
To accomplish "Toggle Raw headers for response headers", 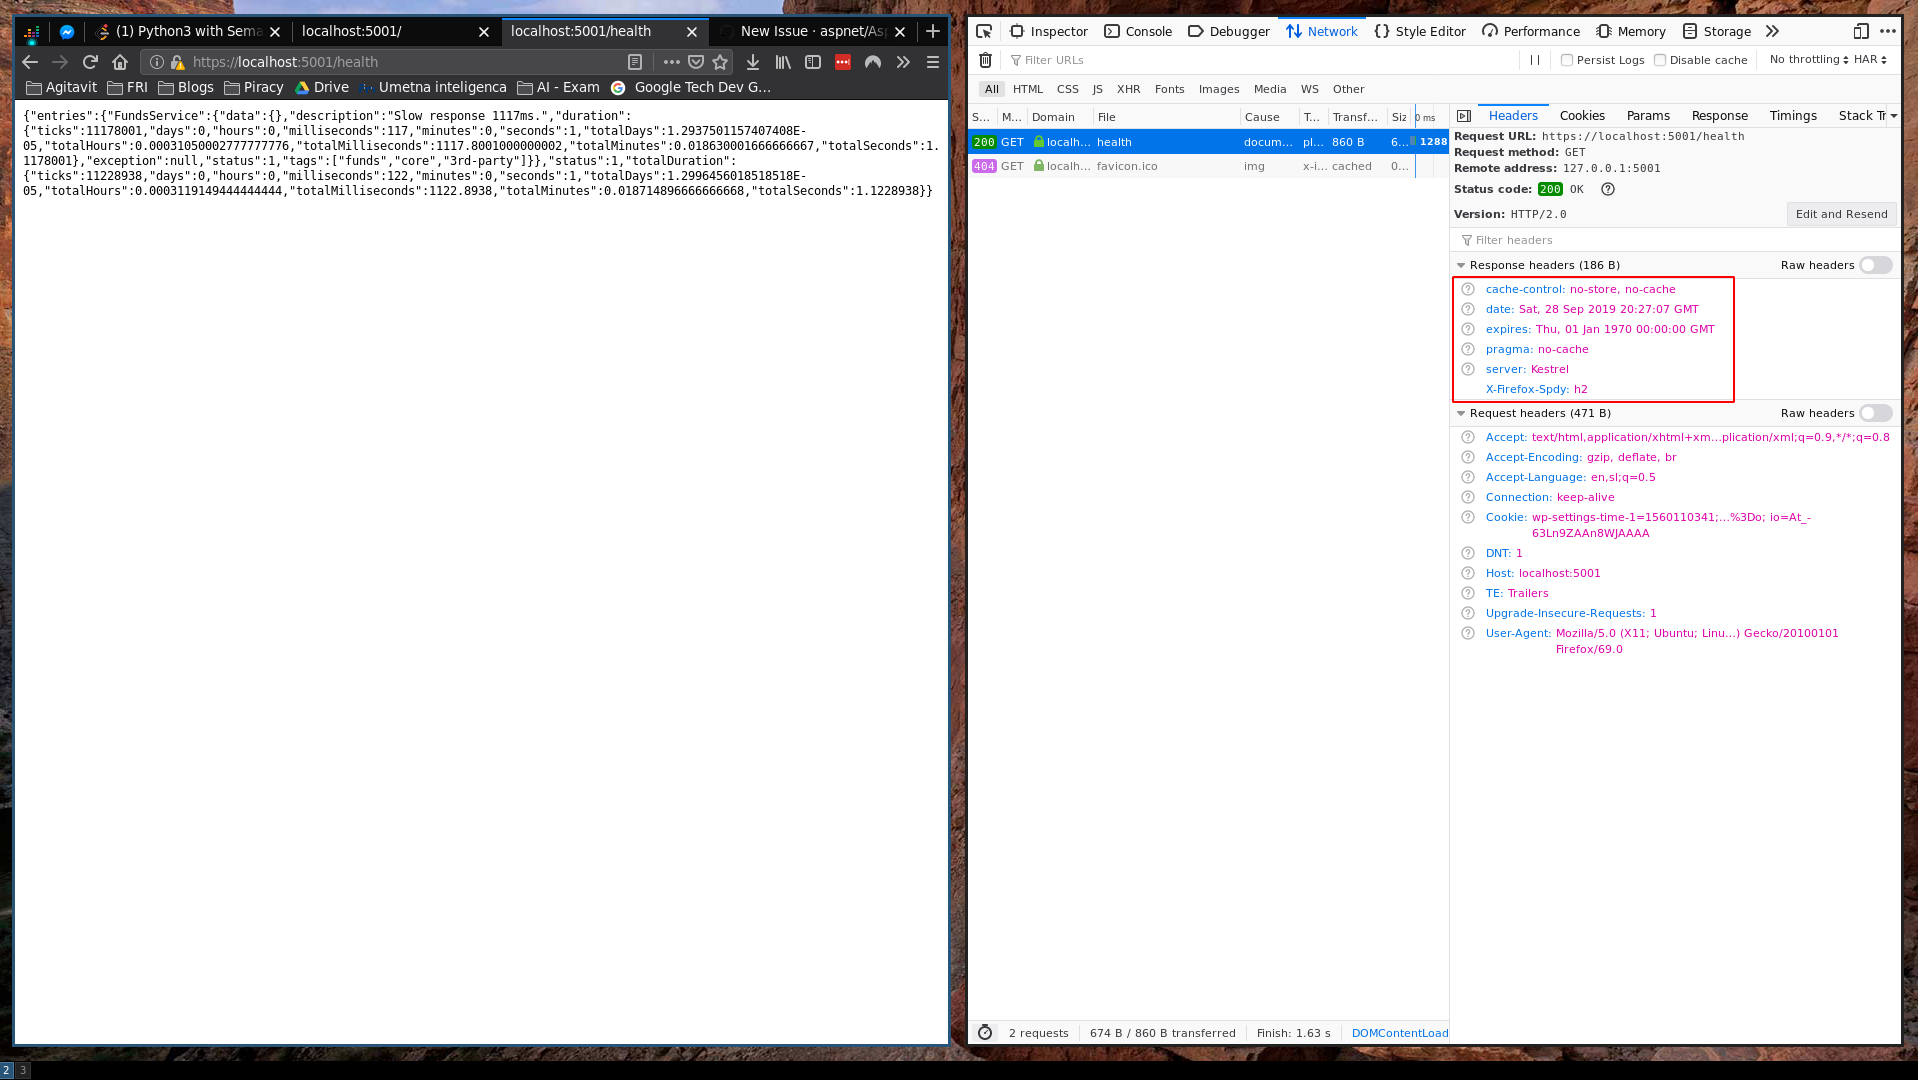I will (1874, 265).
